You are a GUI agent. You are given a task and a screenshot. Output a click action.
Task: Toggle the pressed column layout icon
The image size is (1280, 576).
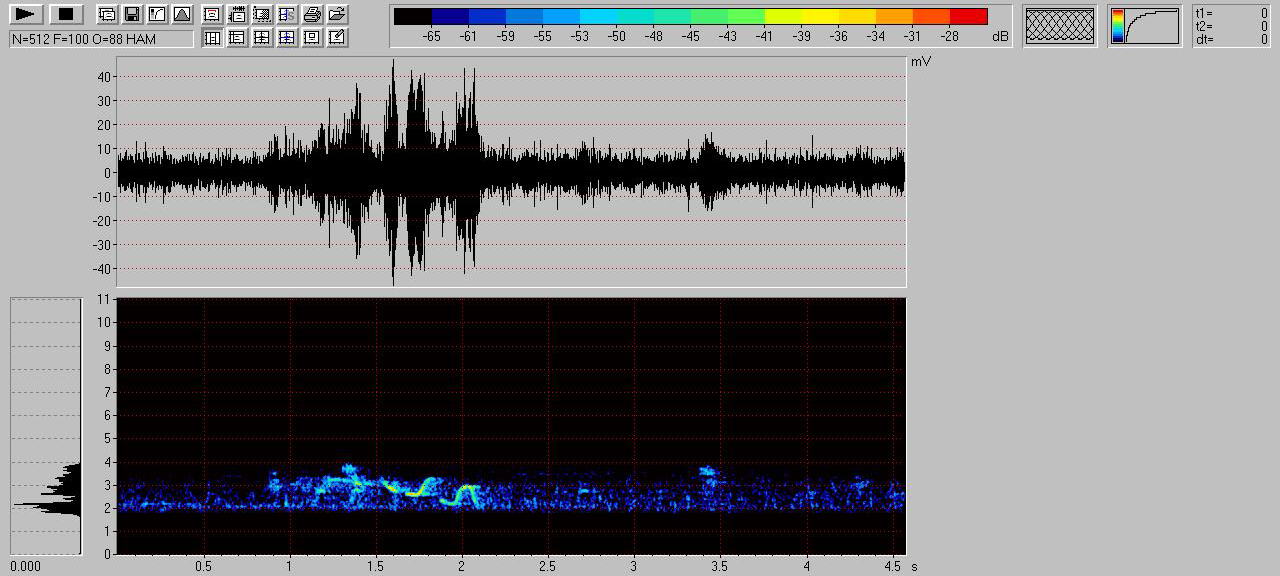click(x=213, y=38)
